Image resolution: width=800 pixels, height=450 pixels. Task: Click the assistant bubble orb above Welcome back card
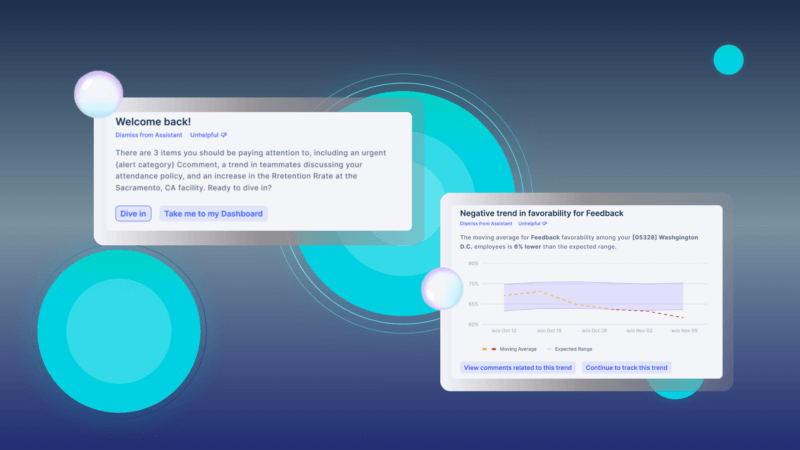pos(98,95)
